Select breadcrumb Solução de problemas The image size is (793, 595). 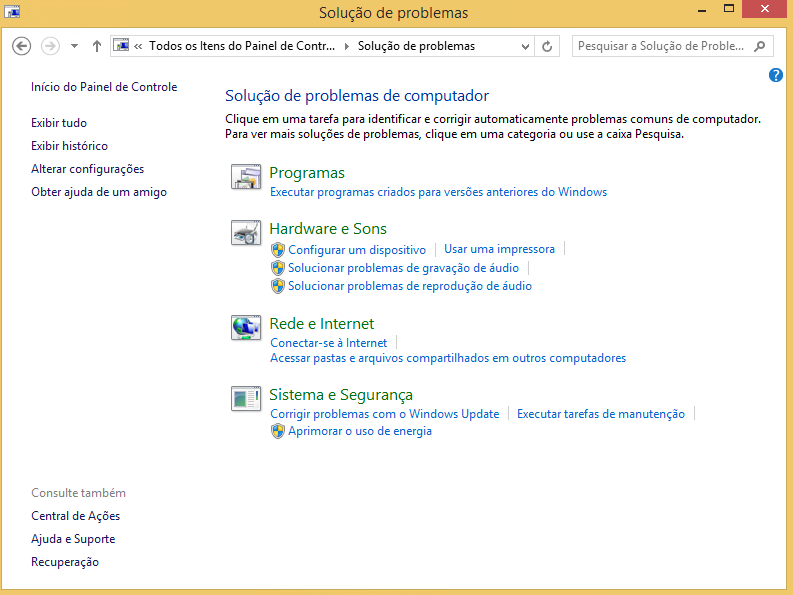coord(416,46)
